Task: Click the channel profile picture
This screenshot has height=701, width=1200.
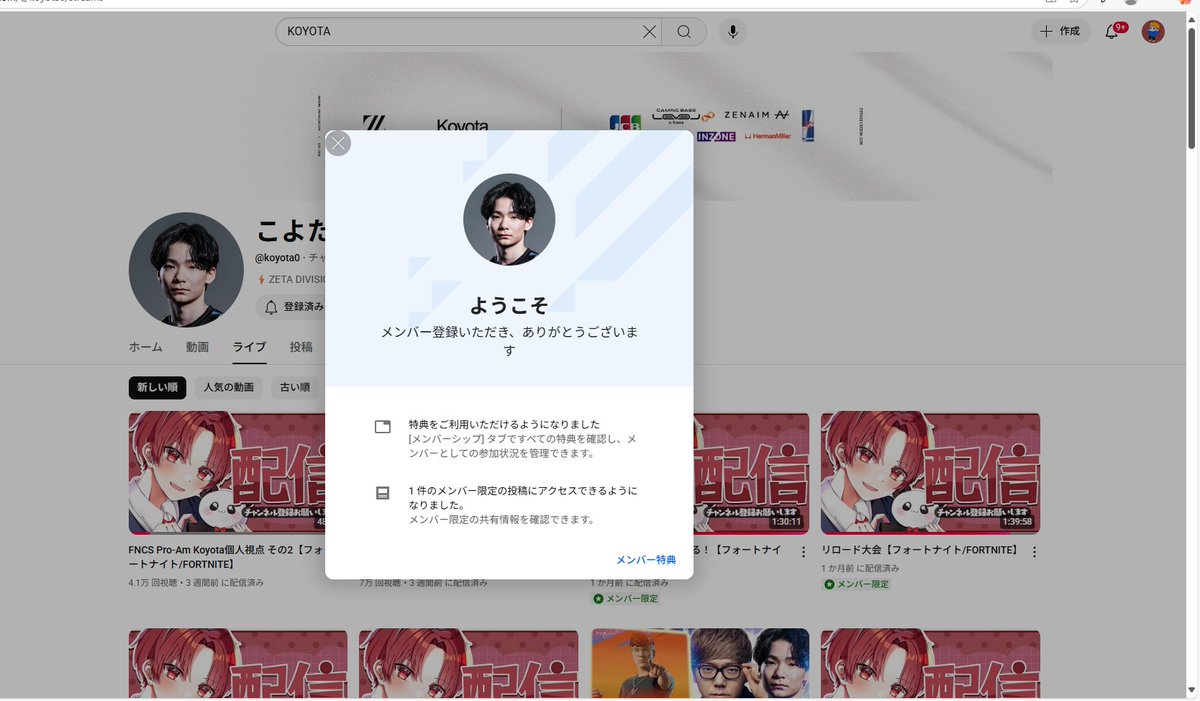Action: click(x=186, y=270)
